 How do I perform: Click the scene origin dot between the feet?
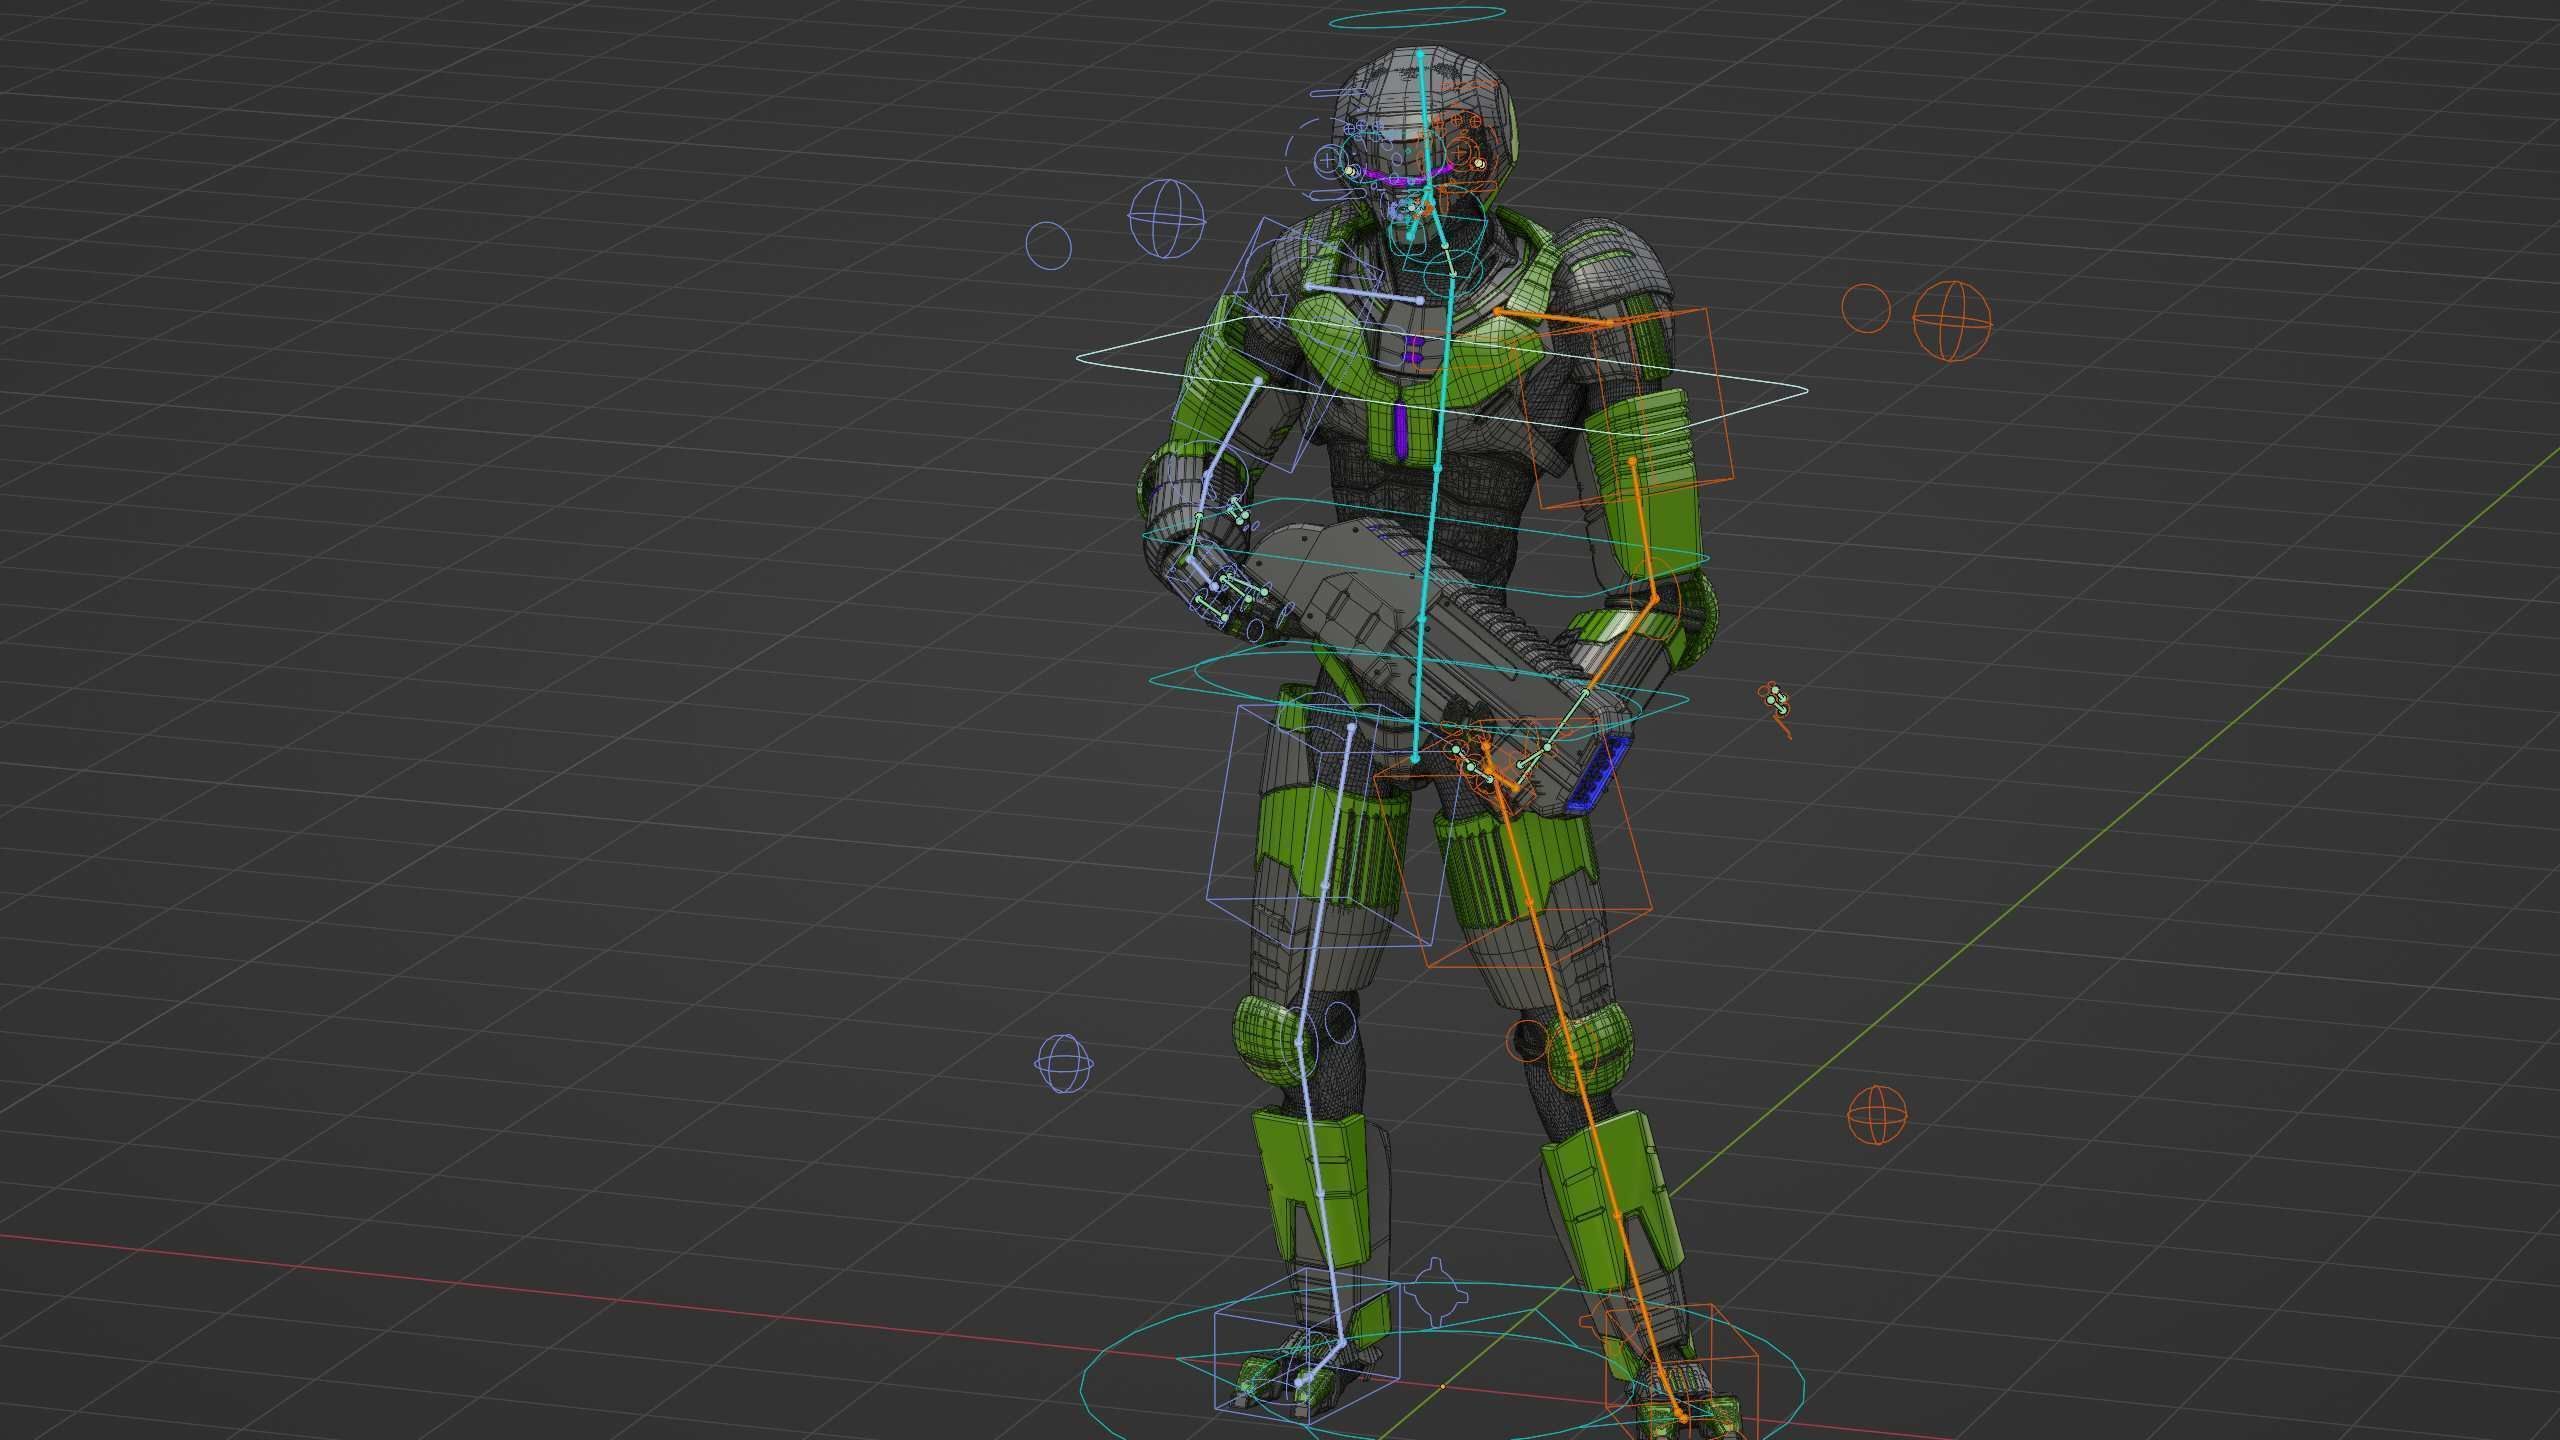pos(1442,1386)
